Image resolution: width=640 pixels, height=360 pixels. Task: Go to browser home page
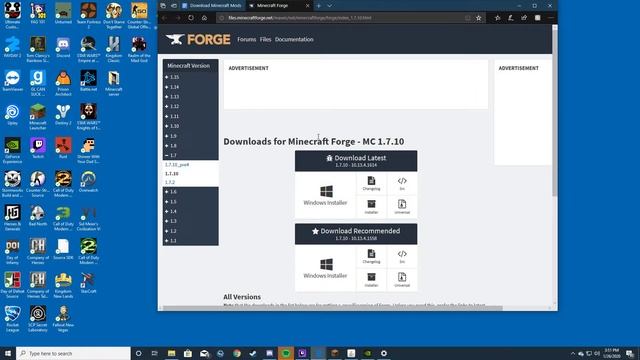[x=204, y=18]
